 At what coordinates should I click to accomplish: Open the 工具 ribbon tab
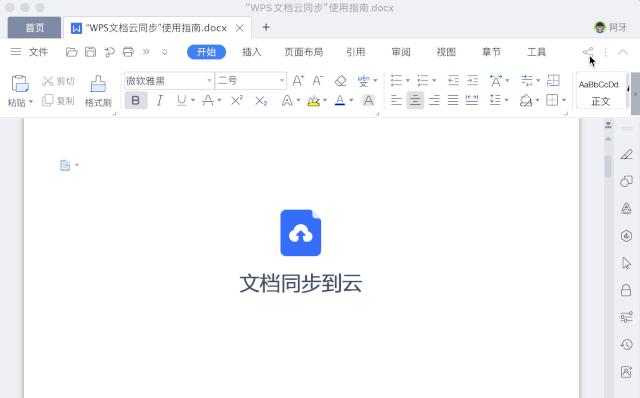[536, 52]
